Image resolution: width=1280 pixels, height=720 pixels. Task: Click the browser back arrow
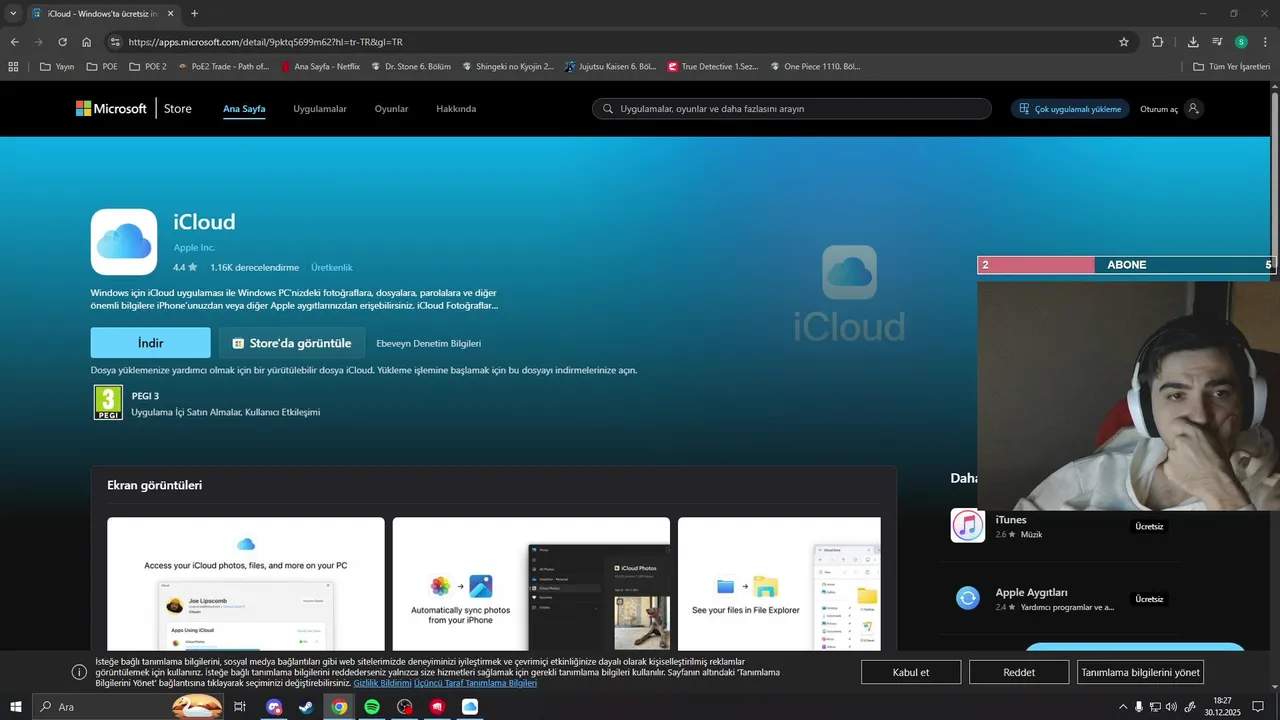(x=14, y=42)
